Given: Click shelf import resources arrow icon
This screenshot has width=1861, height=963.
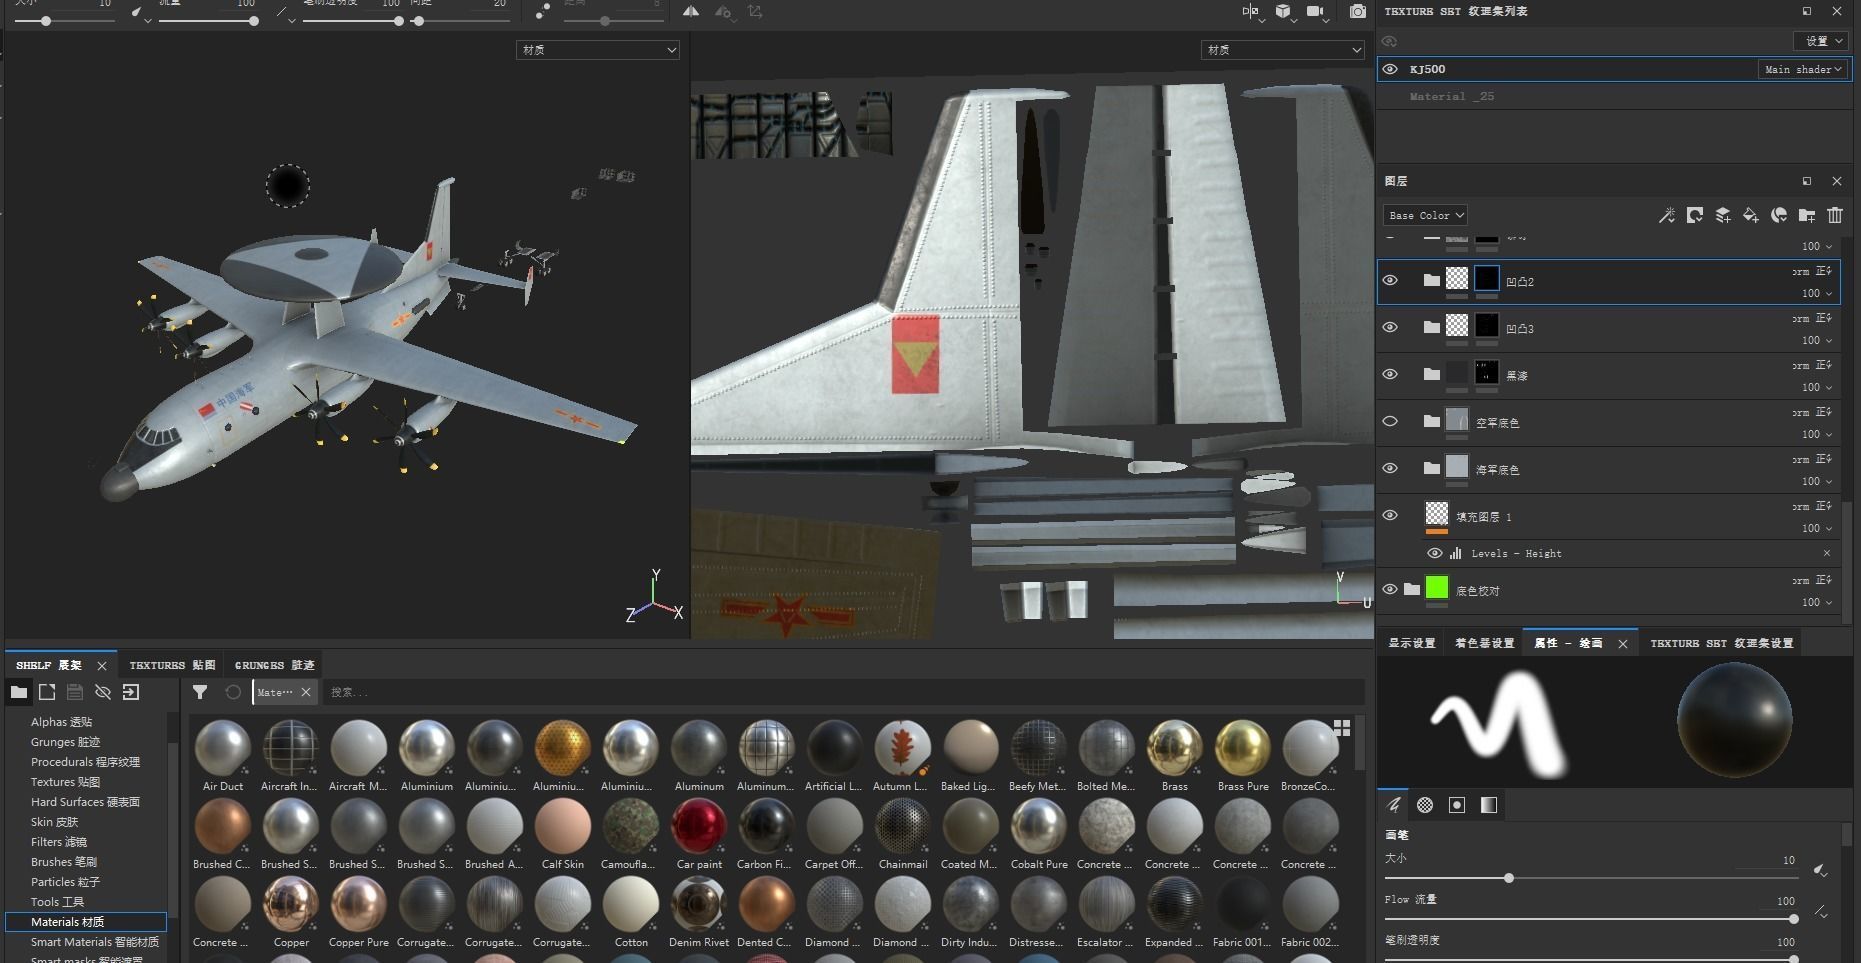Looking at the screenshot, I should coord(131,692).
